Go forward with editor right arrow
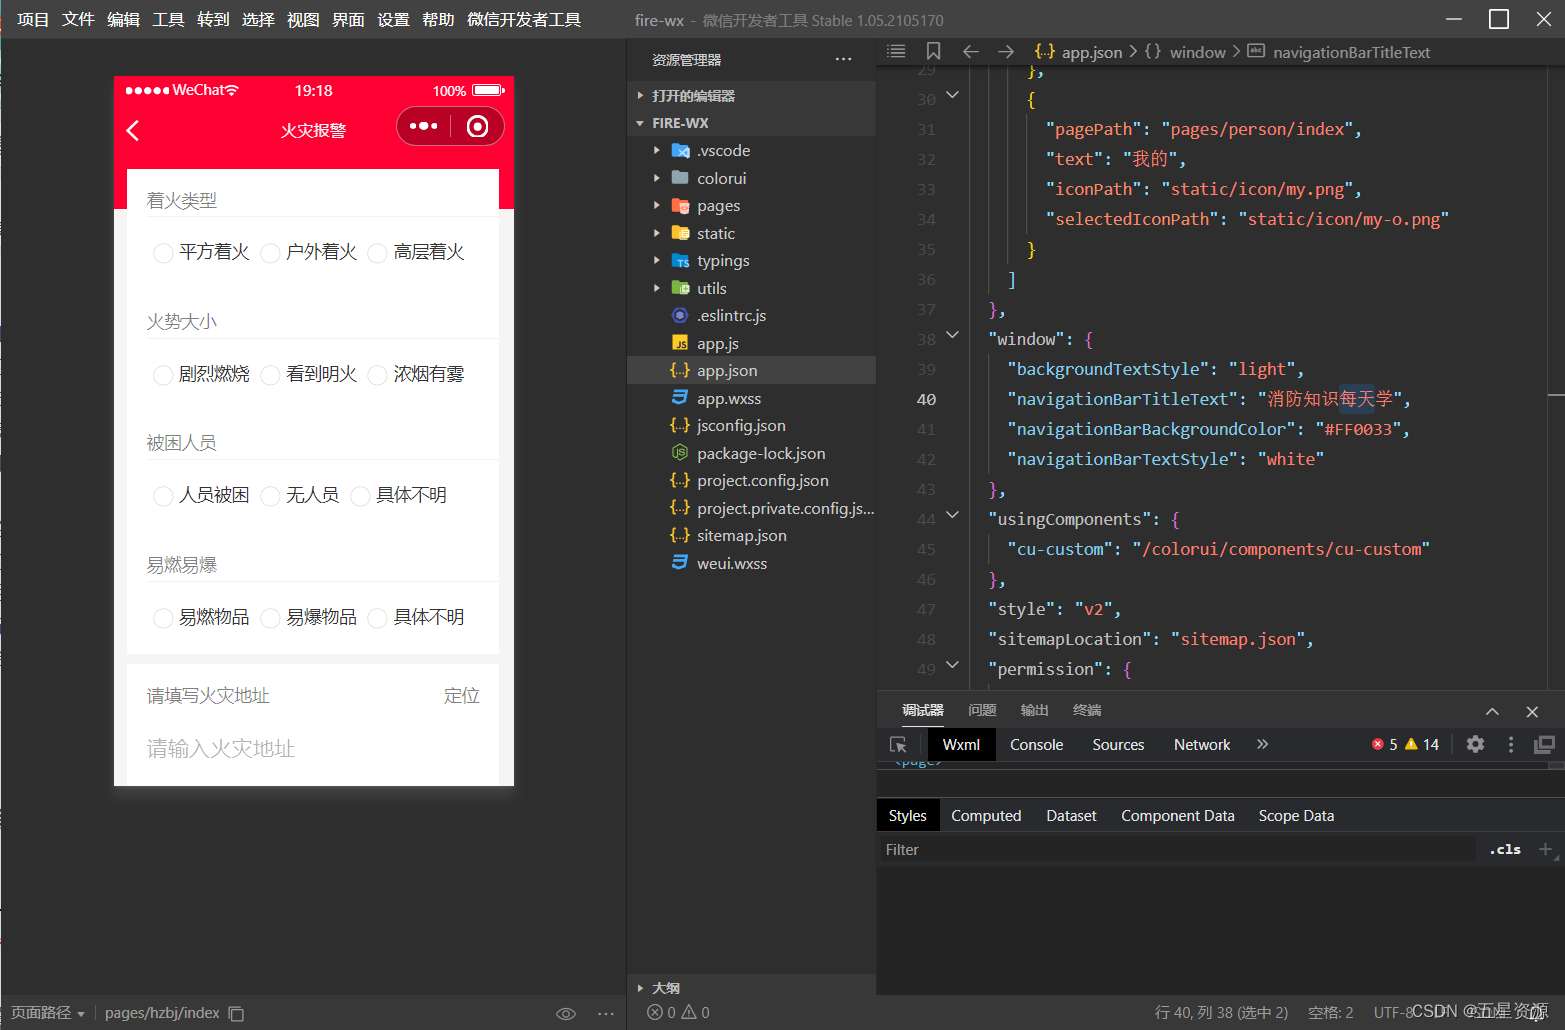The image size is (1565, 1030). click(1006, 51)
